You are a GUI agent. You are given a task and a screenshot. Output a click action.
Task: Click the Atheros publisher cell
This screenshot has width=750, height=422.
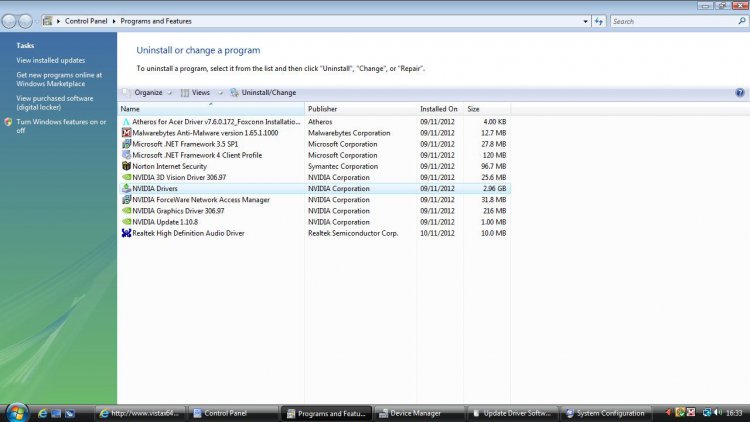click(320, 122)
